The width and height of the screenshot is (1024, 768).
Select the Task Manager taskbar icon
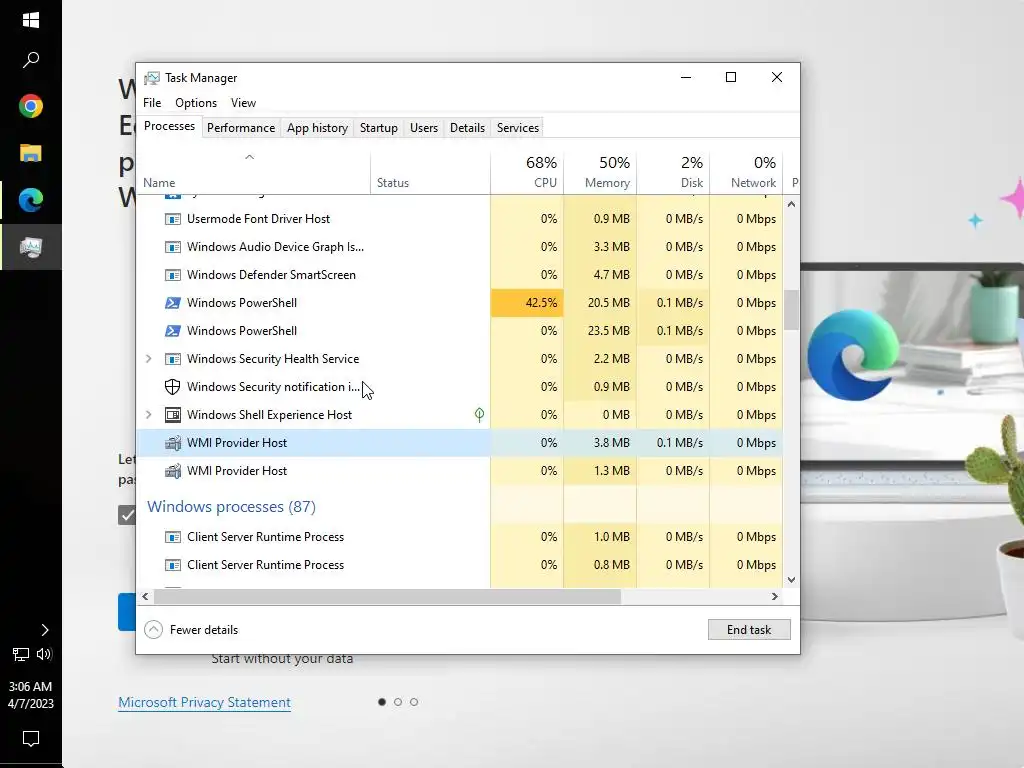coord(31,247)
